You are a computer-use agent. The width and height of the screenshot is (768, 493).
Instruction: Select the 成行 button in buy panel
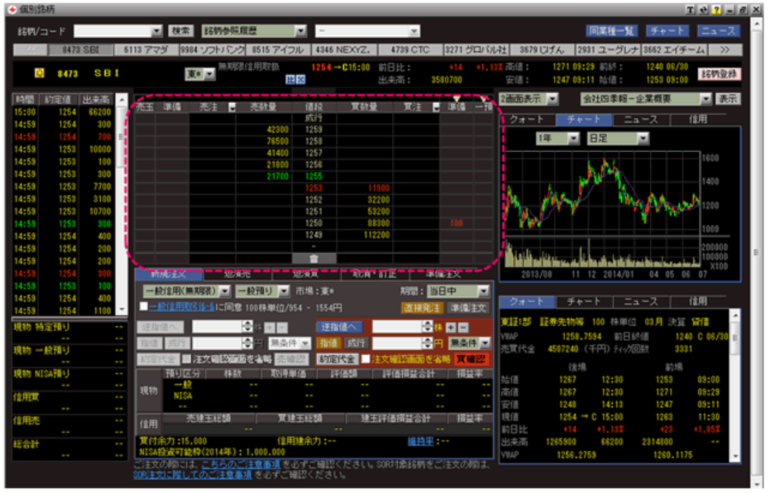pos(356,343)
